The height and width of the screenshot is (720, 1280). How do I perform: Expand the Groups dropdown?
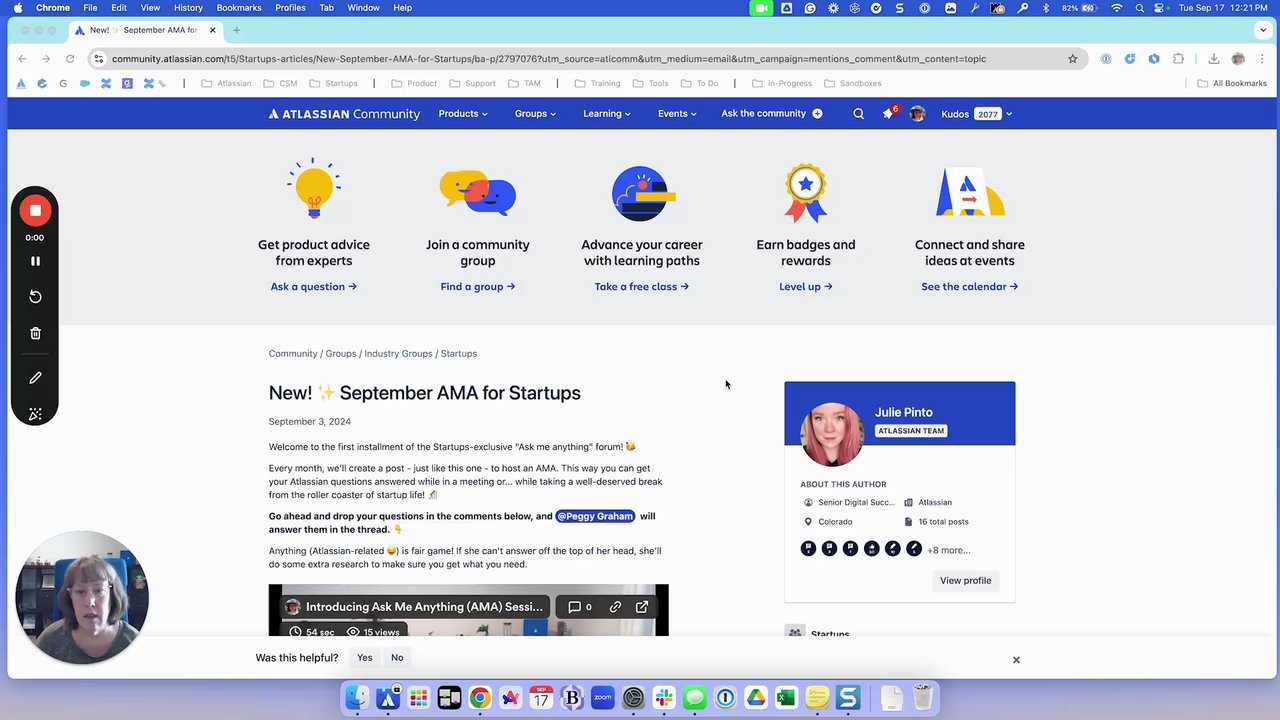tap(535, 114)
